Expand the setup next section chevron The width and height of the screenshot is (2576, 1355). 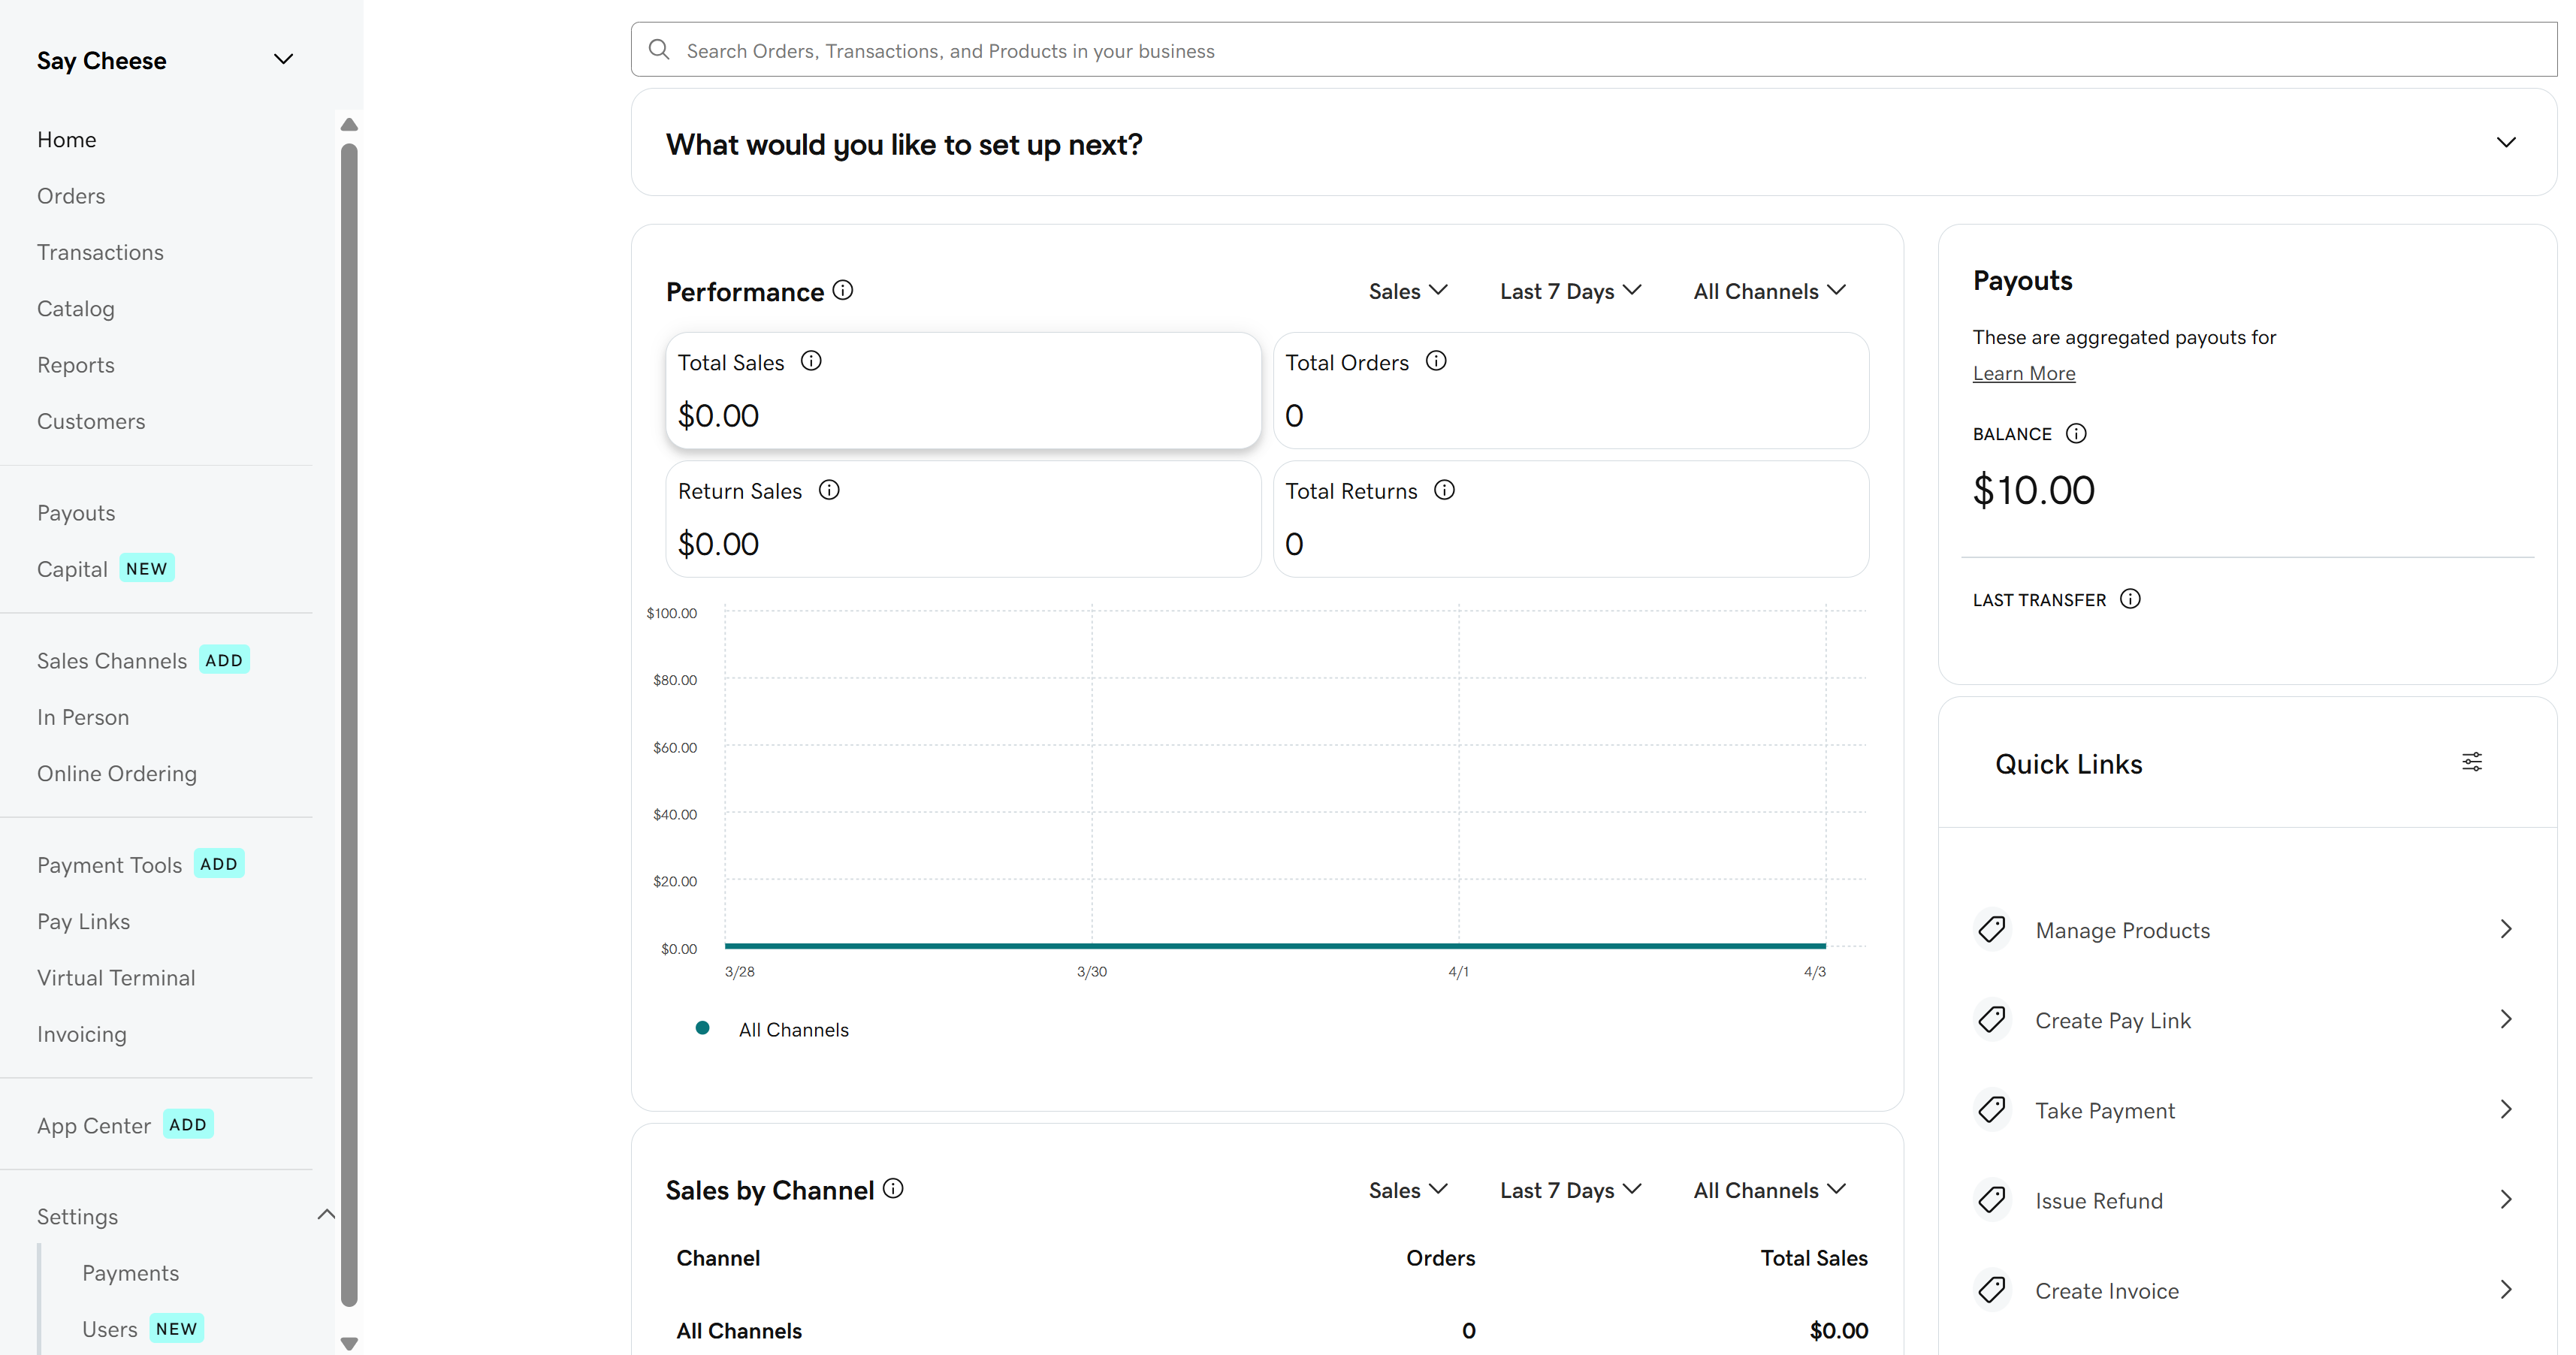(x=2505, y=143)
